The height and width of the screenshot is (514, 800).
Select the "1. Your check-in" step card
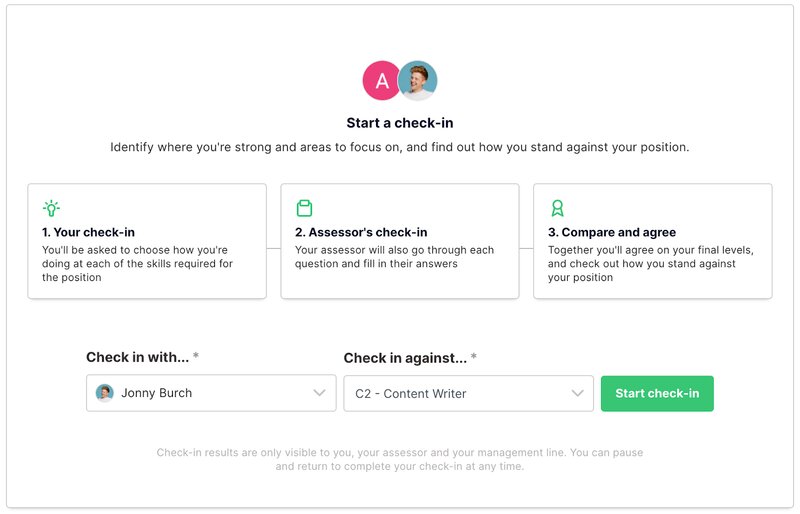[147, 241]
